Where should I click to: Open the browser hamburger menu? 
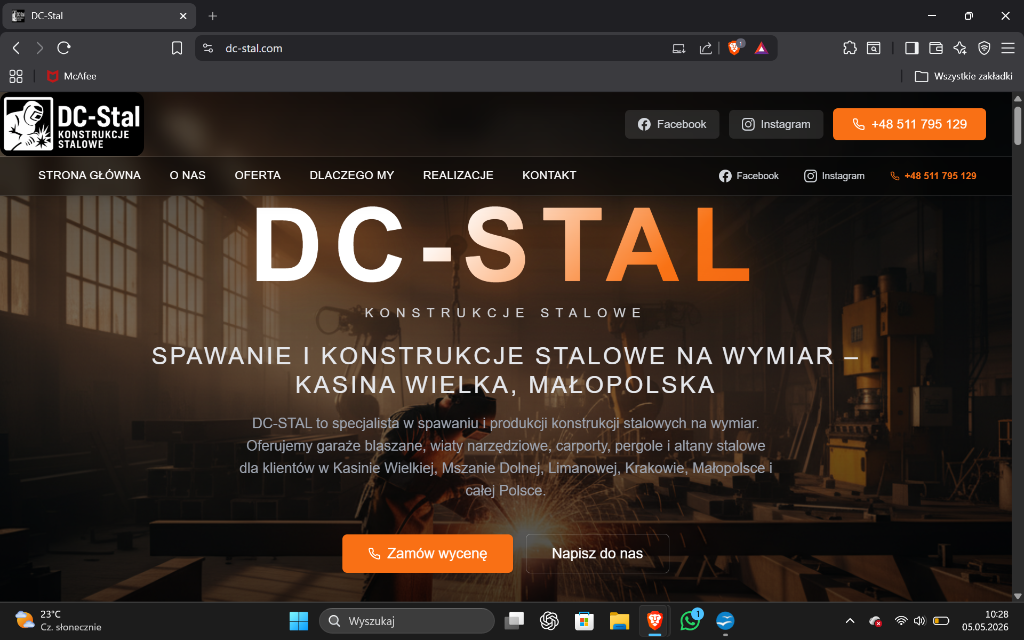pos(1008,48)
